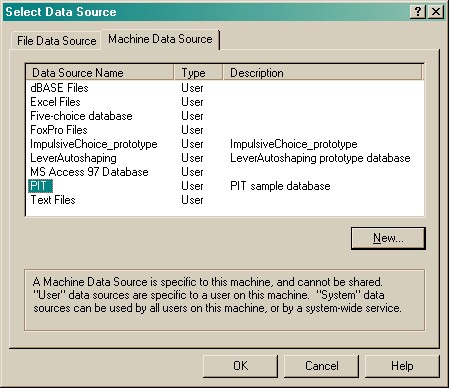
Task: Click the Type column header
Action: click(198, 73)
